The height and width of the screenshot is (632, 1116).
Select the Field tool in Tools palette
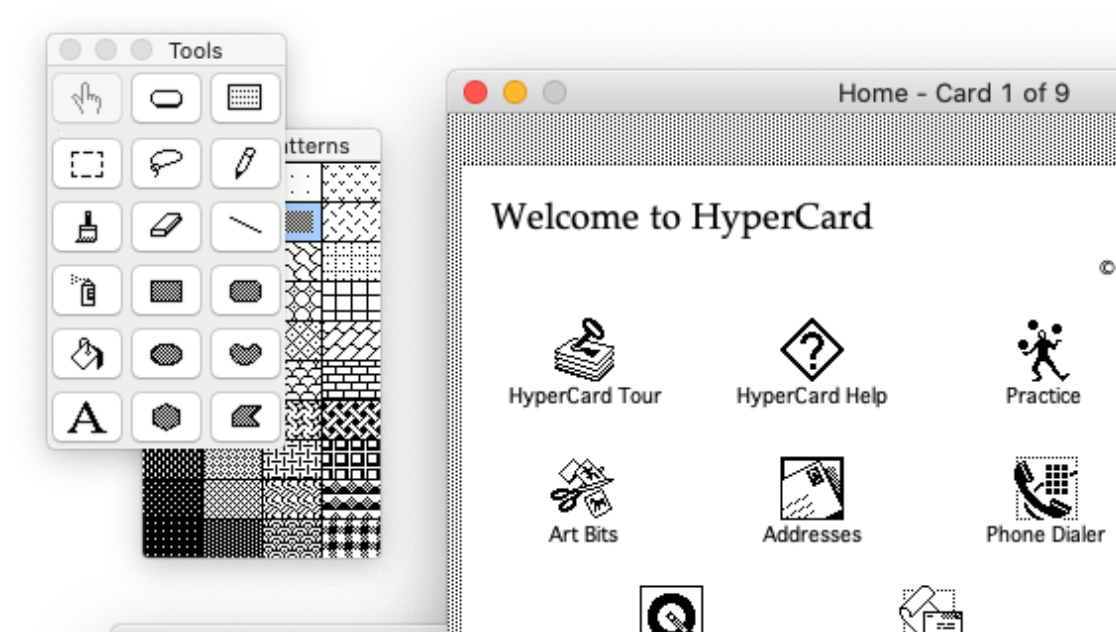(x=245, y=98)
